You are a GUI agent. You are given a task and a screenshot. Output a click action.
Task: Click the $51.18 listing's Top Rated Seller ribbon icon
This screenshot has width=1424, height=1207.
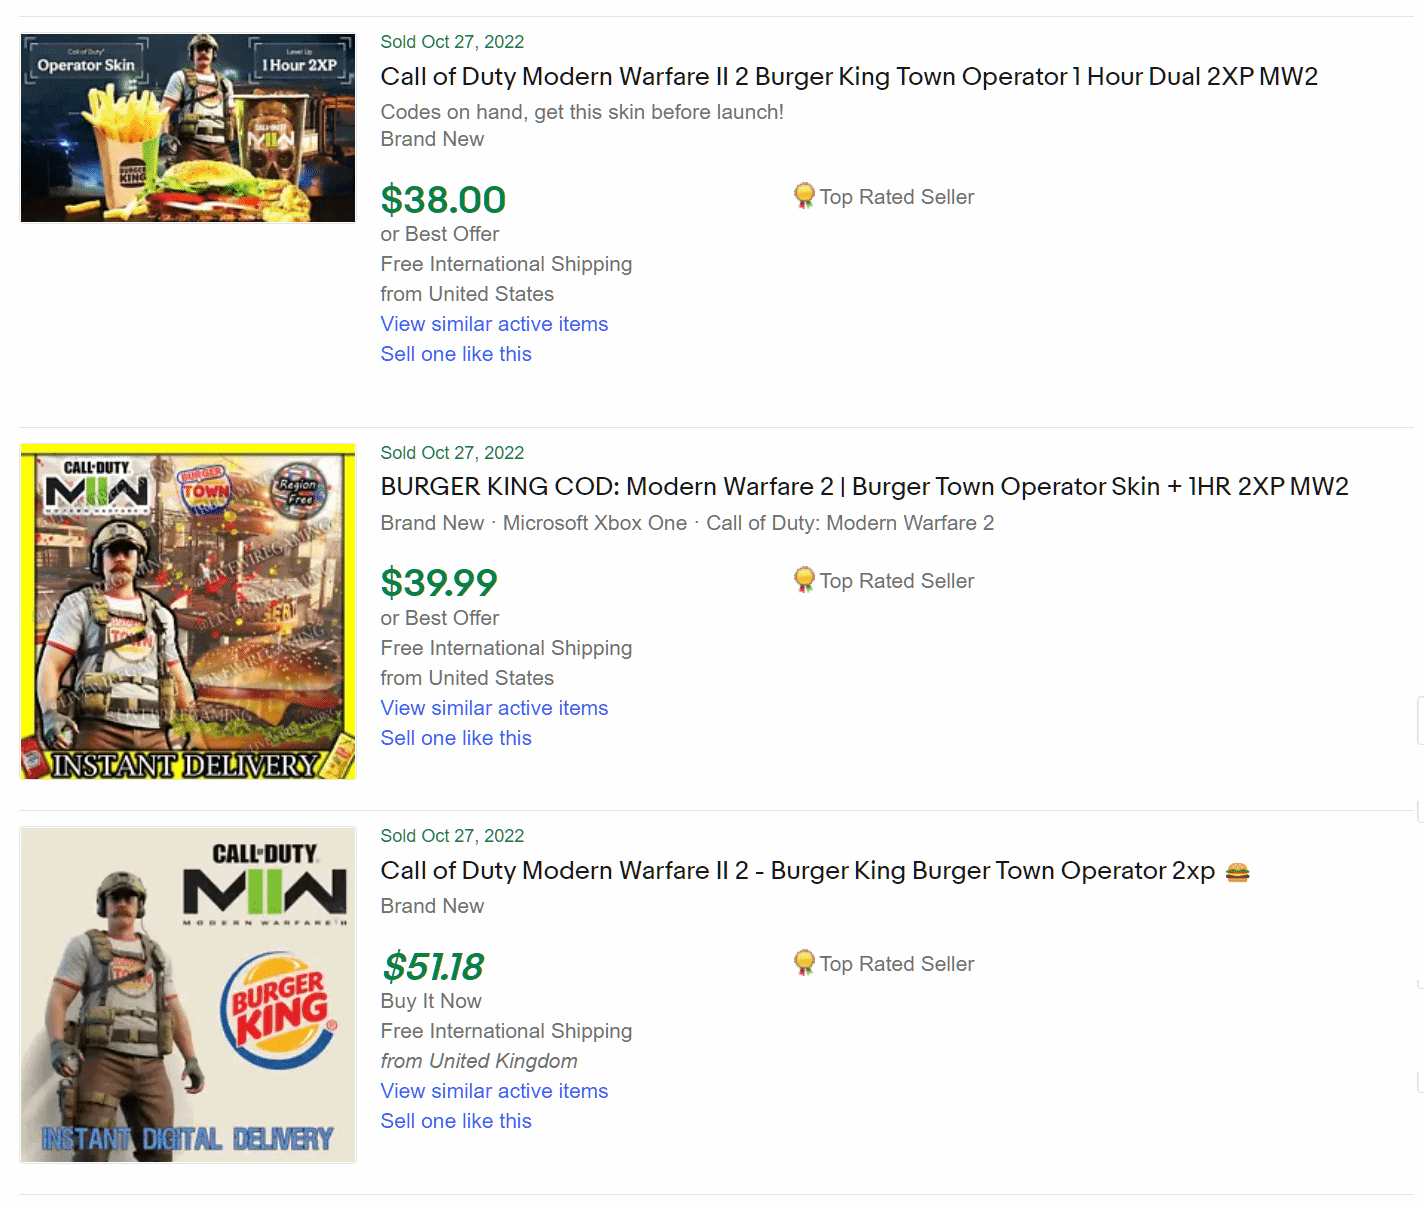click(x=804, y=963)
